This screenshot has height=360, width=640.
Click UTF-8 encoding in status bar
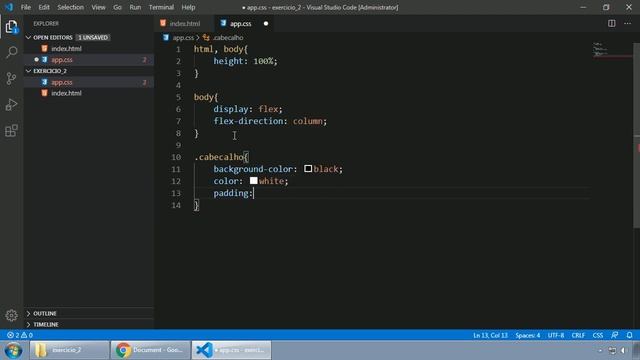(x=556, y=335)
